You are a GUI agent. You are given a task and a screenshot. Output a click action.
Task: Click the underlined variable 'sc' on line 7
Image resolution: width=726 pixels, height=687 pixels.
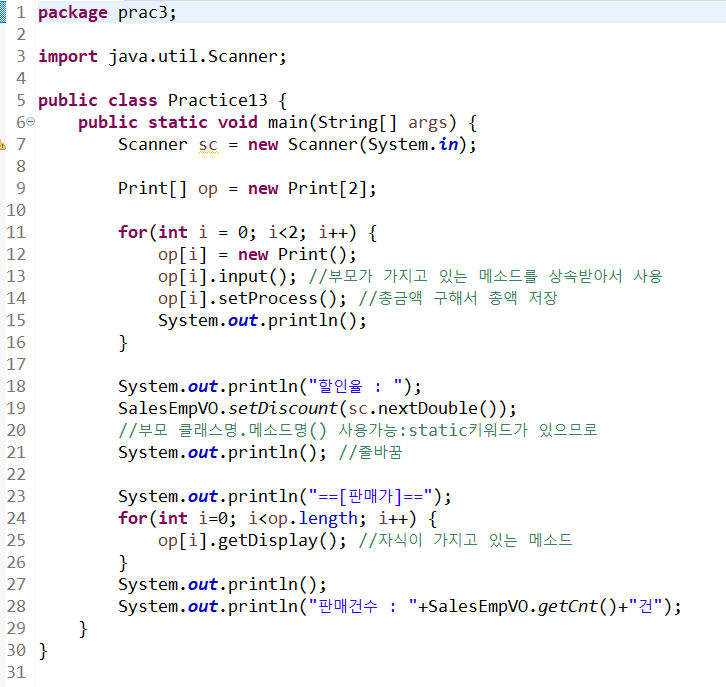pos(208,145)
